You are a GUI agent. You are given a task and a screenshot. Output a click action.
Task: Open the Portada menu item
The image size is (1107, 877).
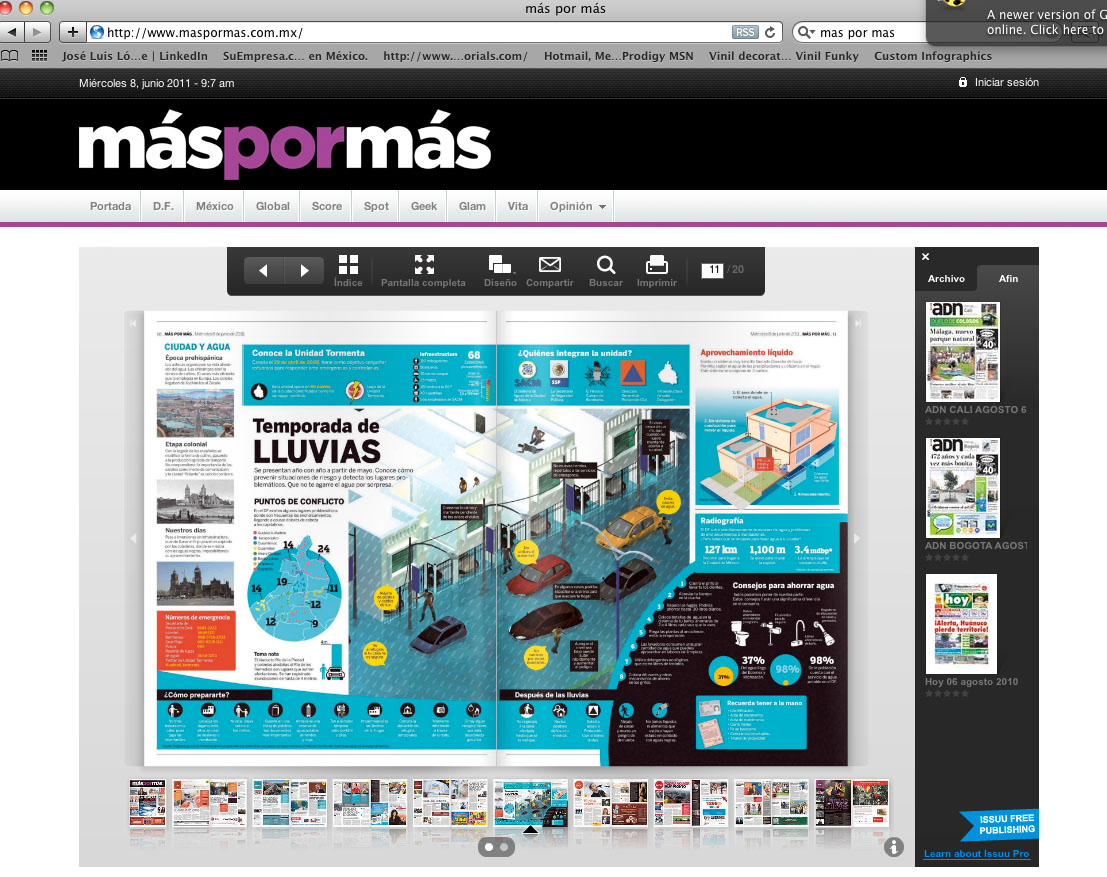110,206
